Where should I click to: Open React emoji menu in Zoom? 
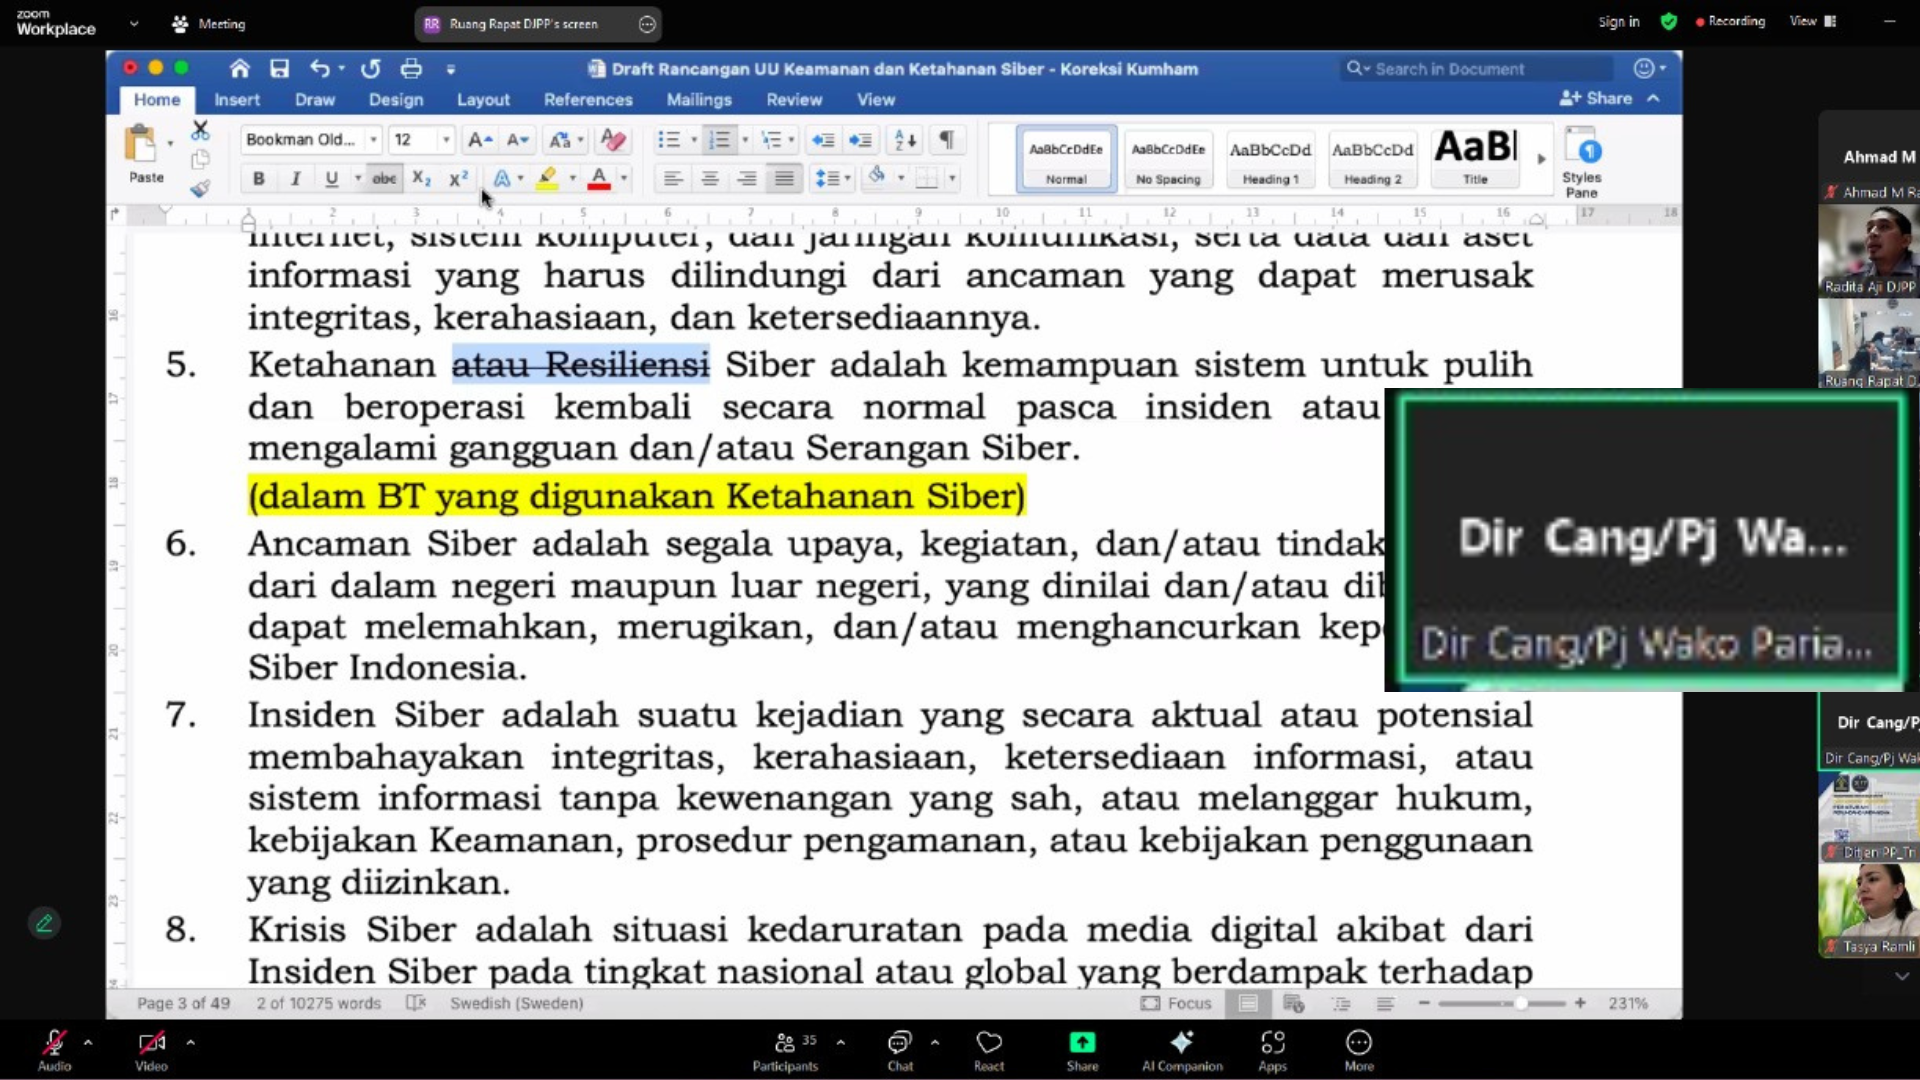989,1050
